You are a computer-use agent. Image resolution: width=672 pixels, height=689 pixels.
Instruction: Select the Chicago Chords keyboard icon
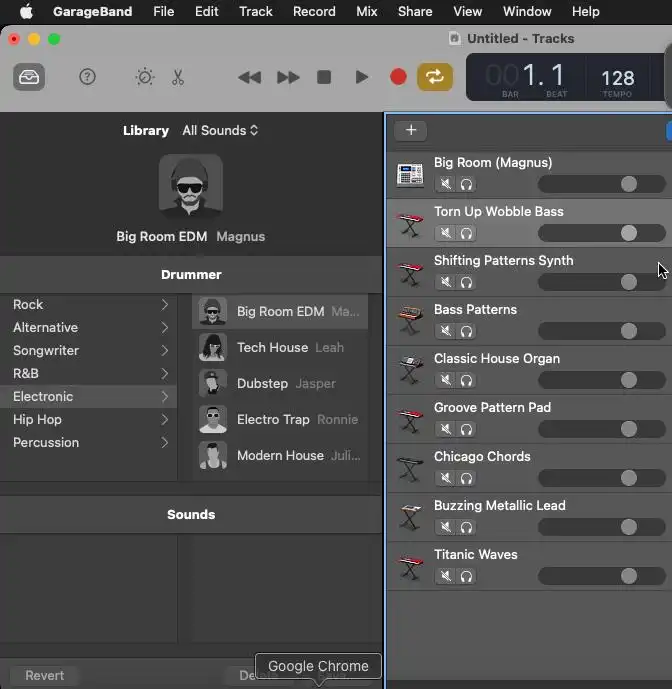click(410, 469)
